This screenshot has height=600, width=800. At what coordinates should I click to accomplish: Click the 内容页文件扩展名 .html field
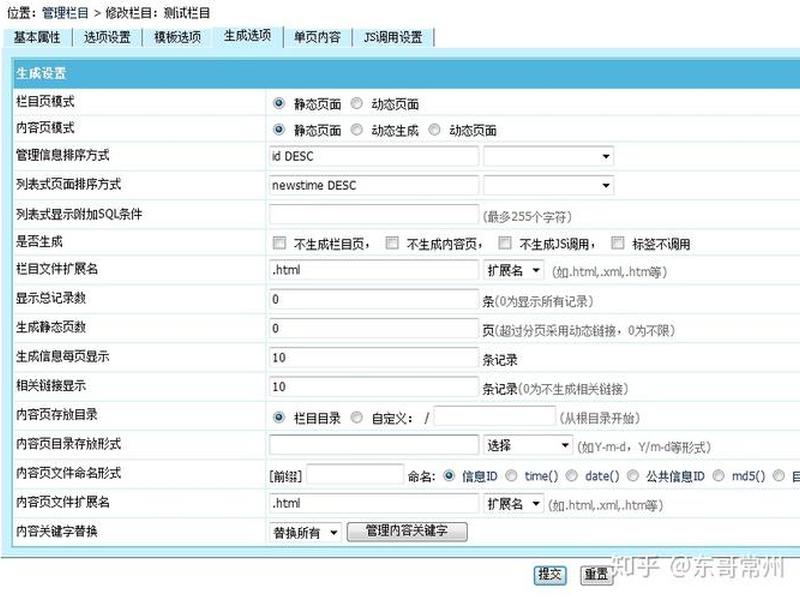tap(373, 503)
